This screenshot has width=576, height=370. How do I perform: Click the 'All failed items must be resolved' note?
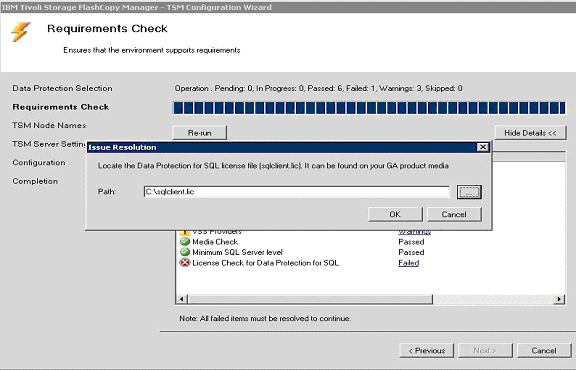click(x=265, y=319)
